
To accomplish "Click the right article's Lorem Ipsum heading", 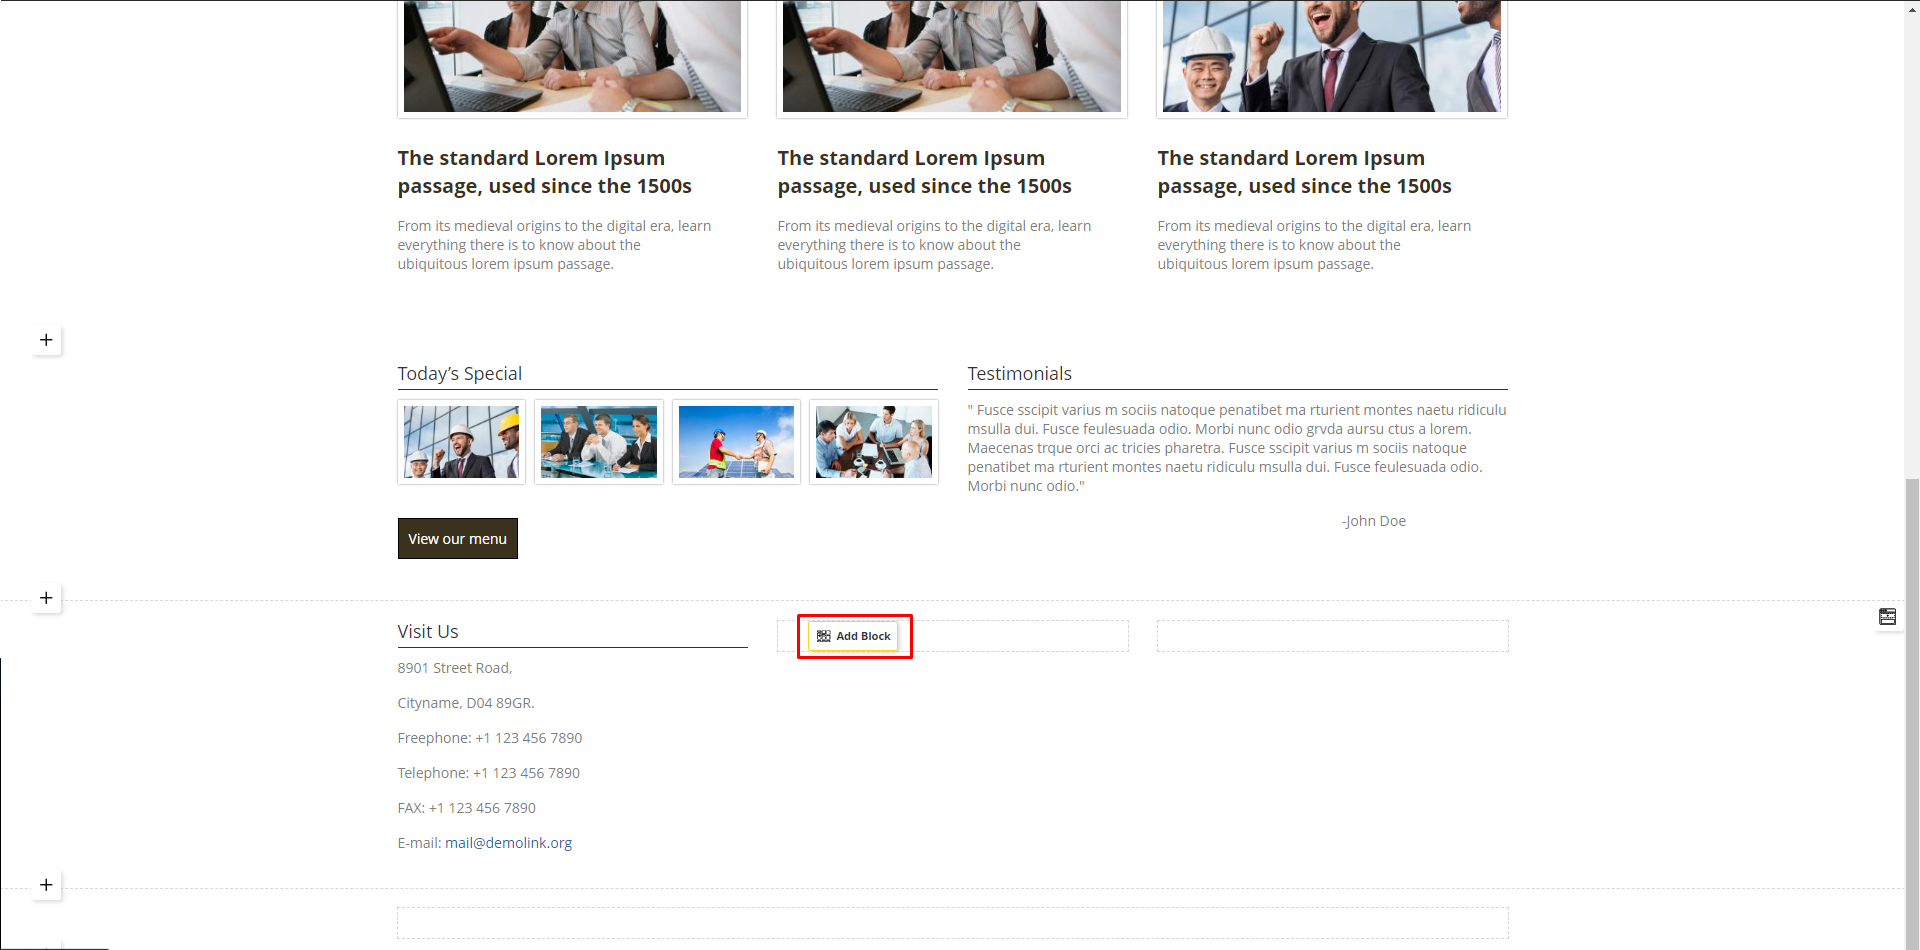I will 1305,172.
